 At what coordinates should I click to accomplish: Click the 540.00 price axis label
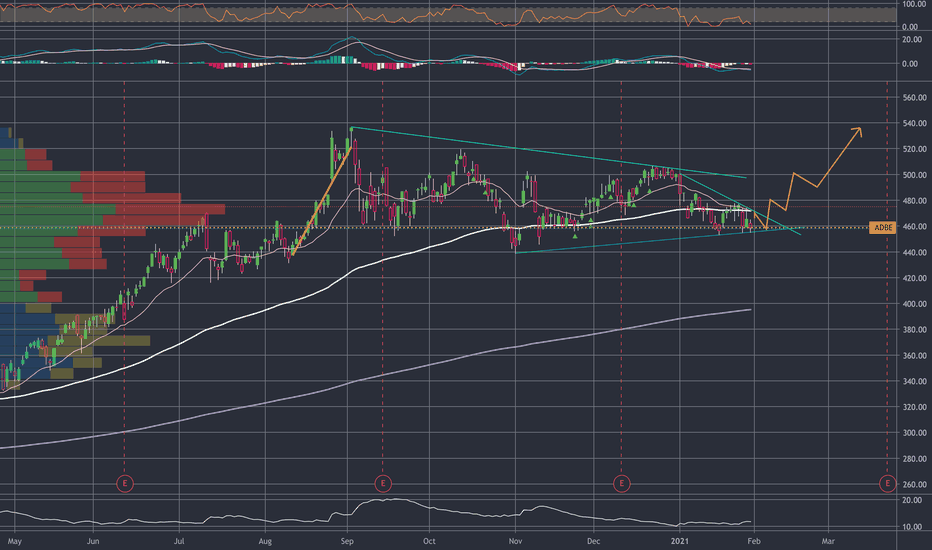914,123
